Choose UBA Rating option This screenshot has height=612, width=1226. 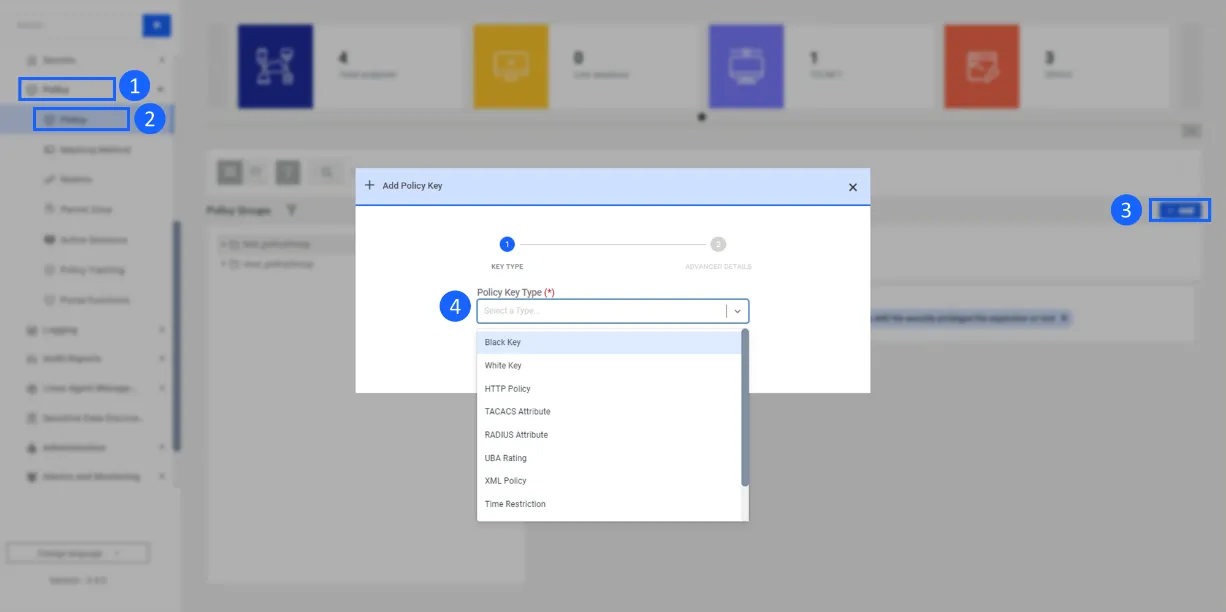coord(608,458)
